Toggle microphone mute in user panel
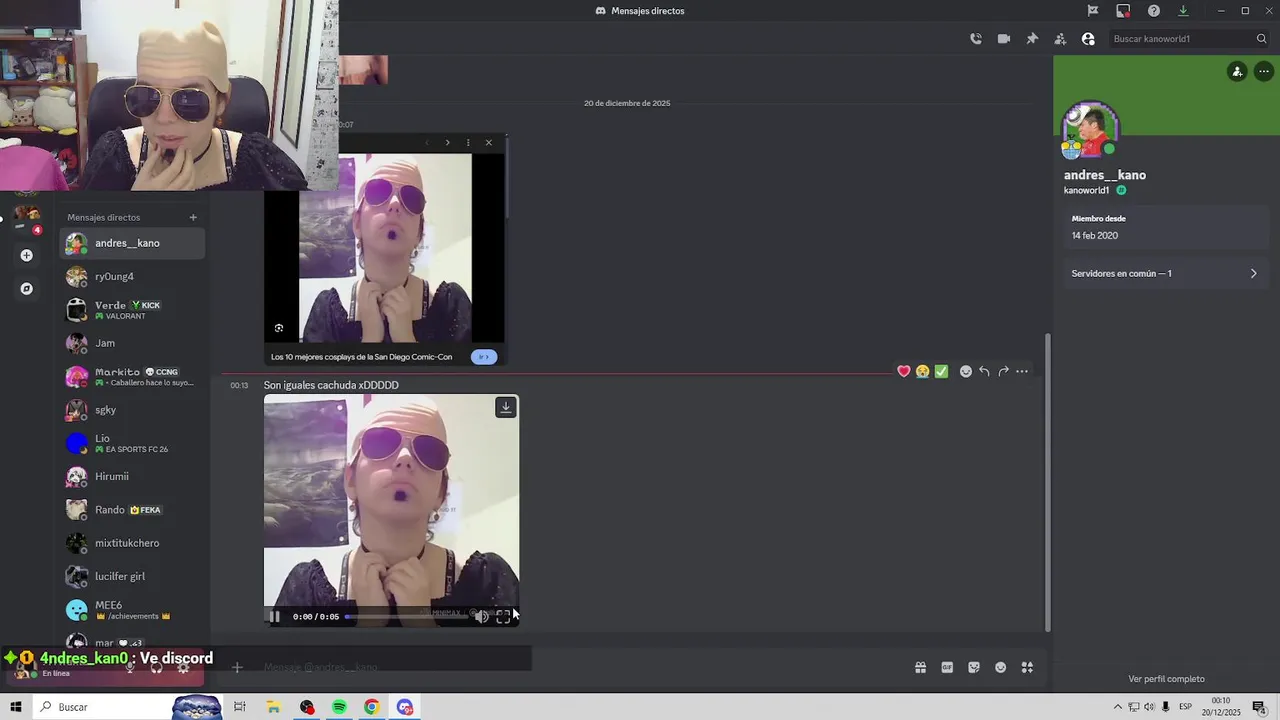This screenshot has width=1280, height=720. [130, 668]
